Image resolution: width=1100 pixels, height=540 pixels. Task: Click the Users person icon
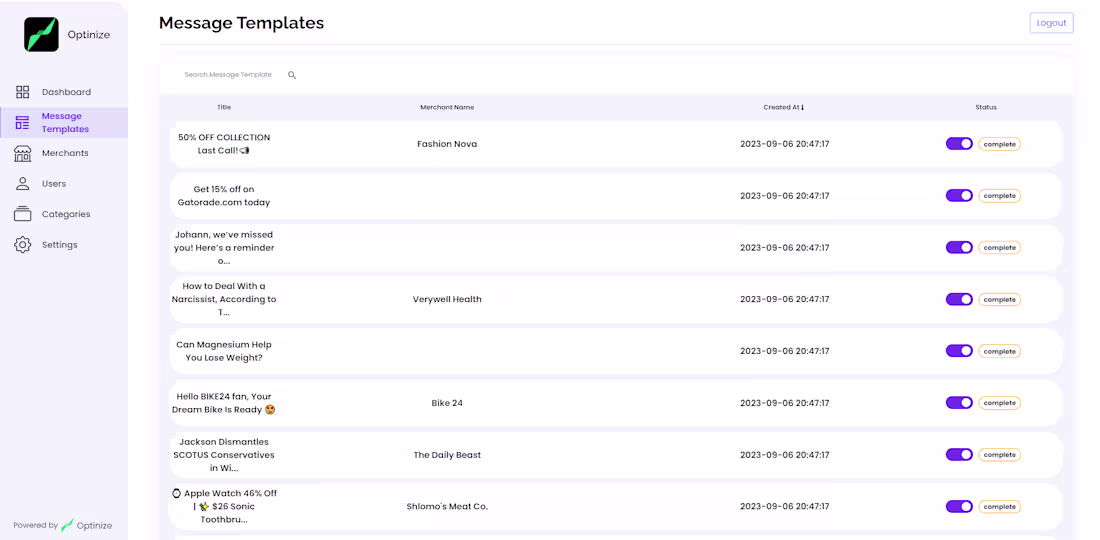(23, 184)
